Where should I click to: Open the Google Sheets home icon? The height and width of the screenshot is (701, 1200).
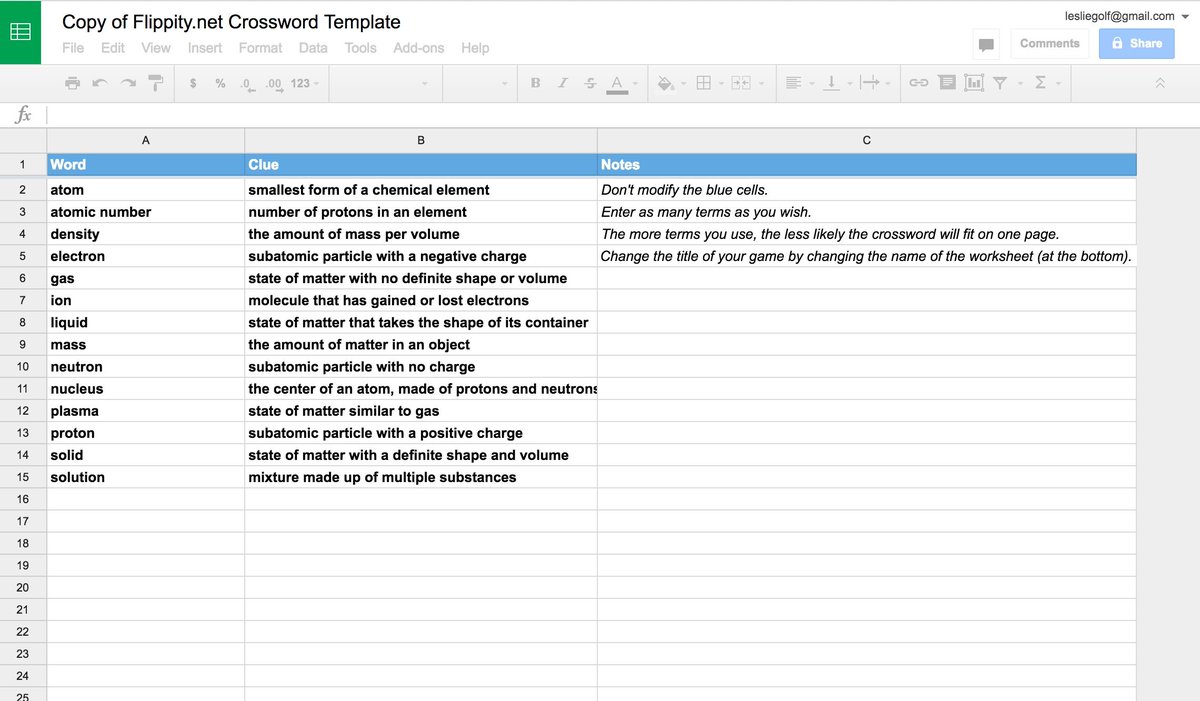click(x=20, y=32)
